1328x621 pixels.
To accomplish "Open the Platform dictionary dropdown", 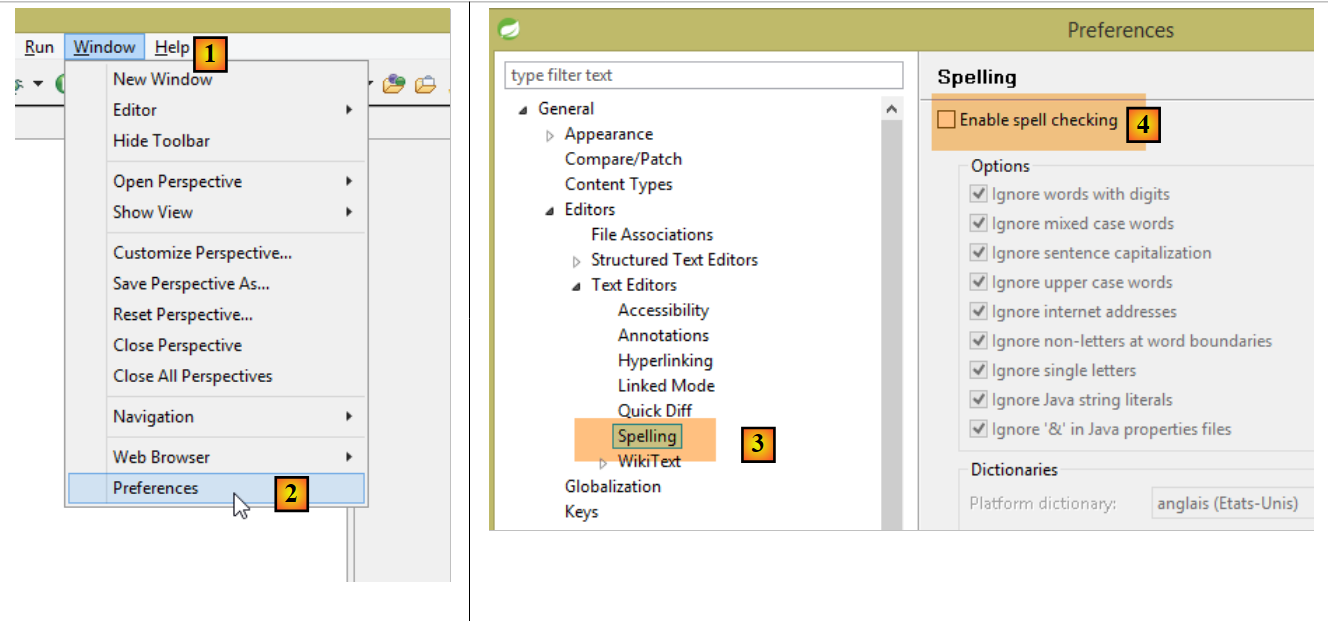I will coord(1232,503).
